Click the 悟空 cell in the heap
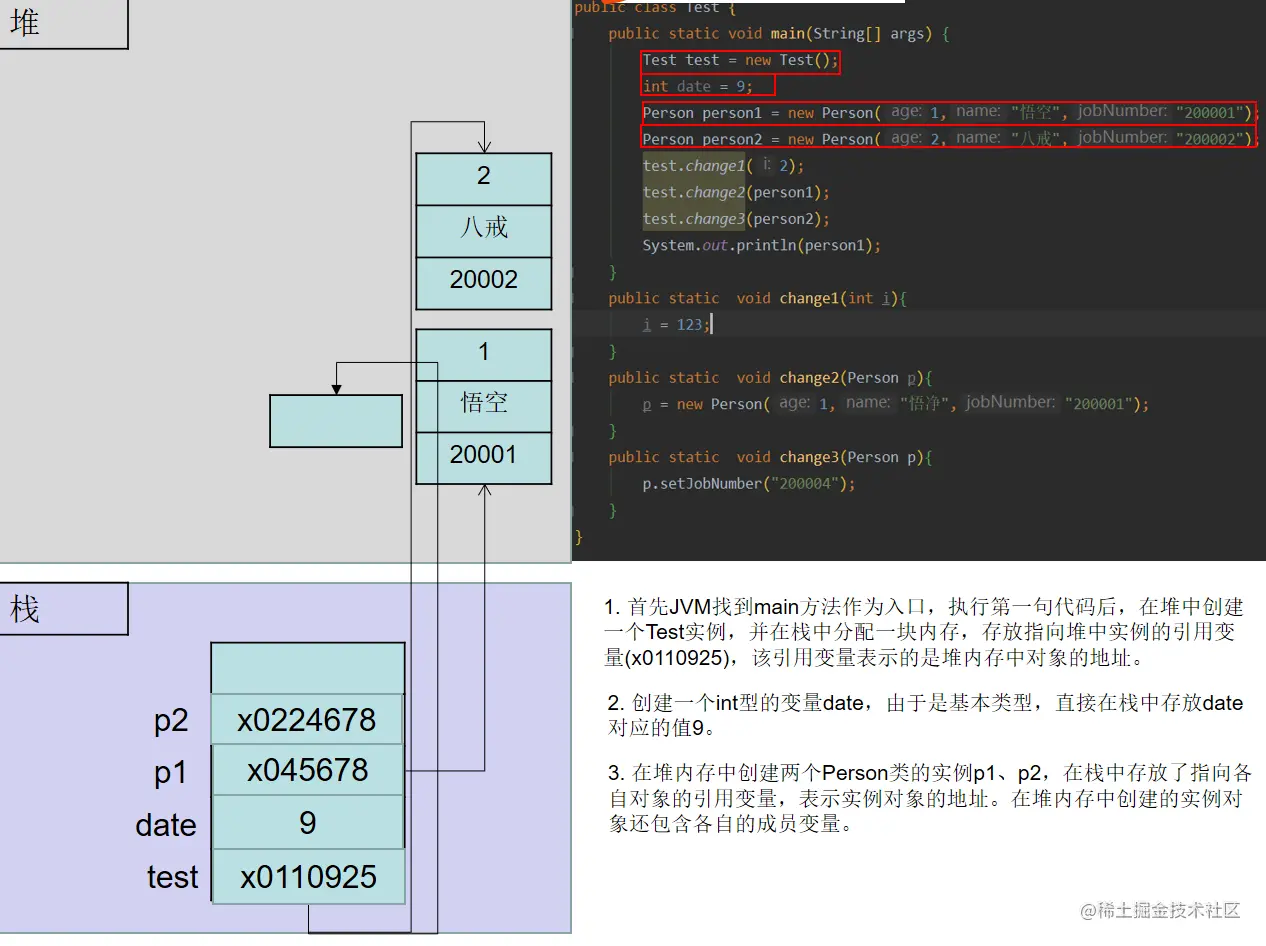Viewport: 1266px width, 946px height. point(484,403)
